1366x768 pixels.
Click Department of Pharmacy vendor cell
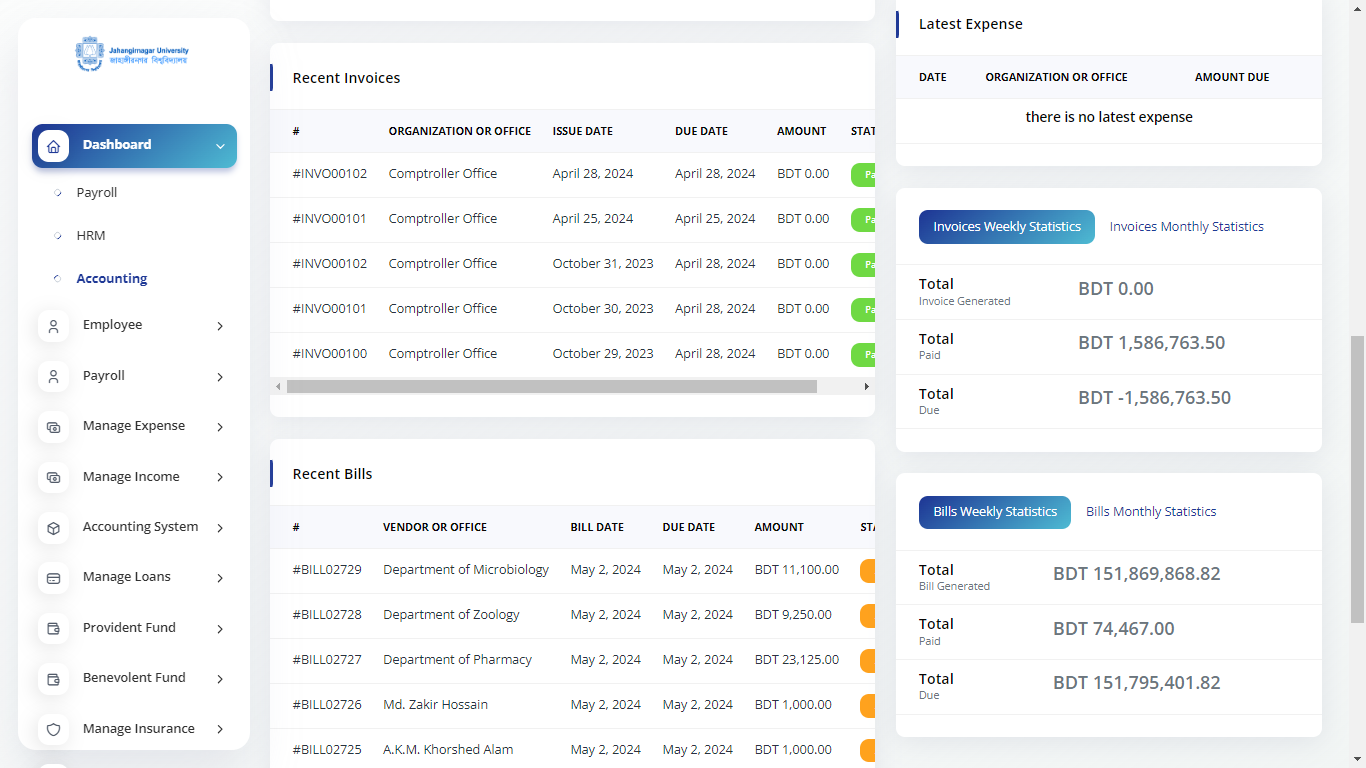pyautogui.click(x=457, y=660)
